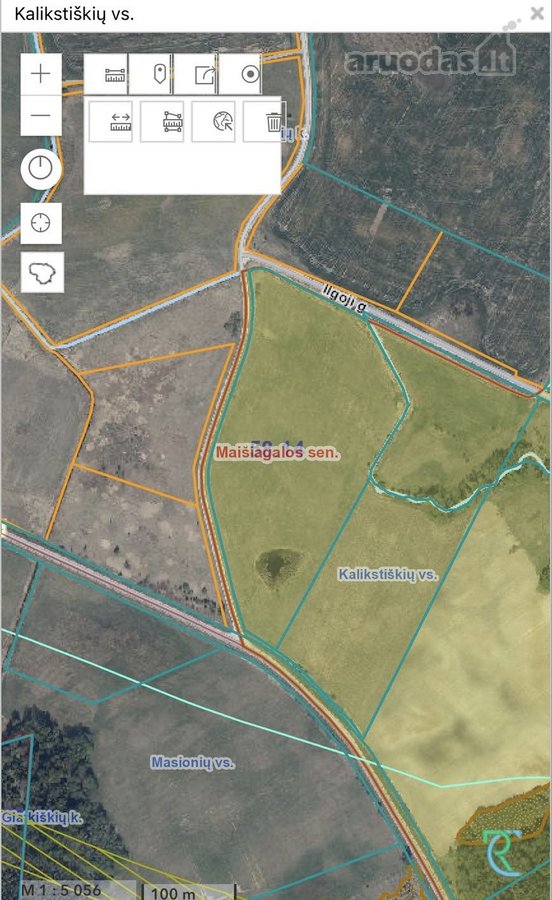552x900 pixels.
Task: Zoom out with the minus button
Action: (x=41, y=115)
